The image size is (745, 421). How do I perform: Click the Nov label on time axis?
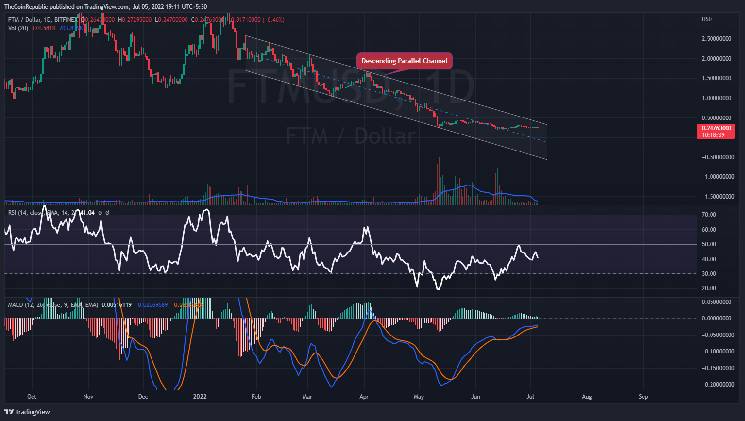coord(88,397)
